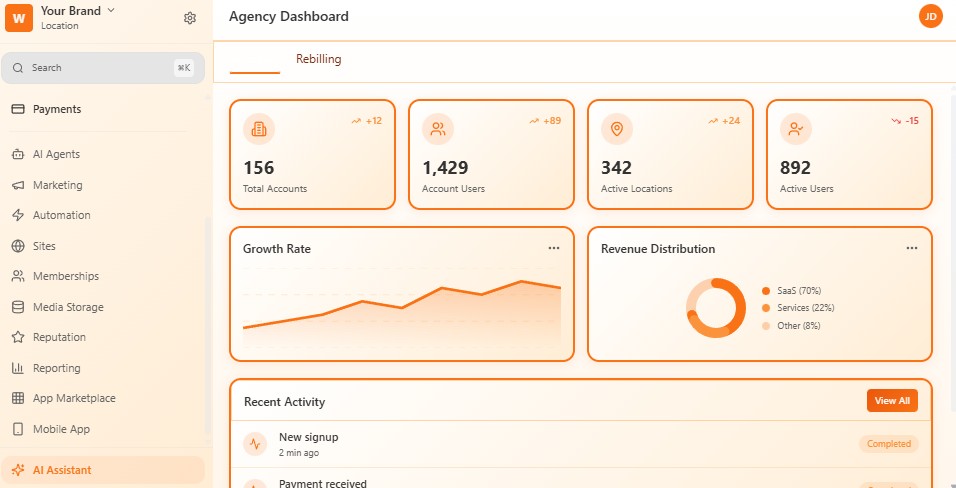
Task: Click the 156 Total Accounts value
Action: point(259,168)
